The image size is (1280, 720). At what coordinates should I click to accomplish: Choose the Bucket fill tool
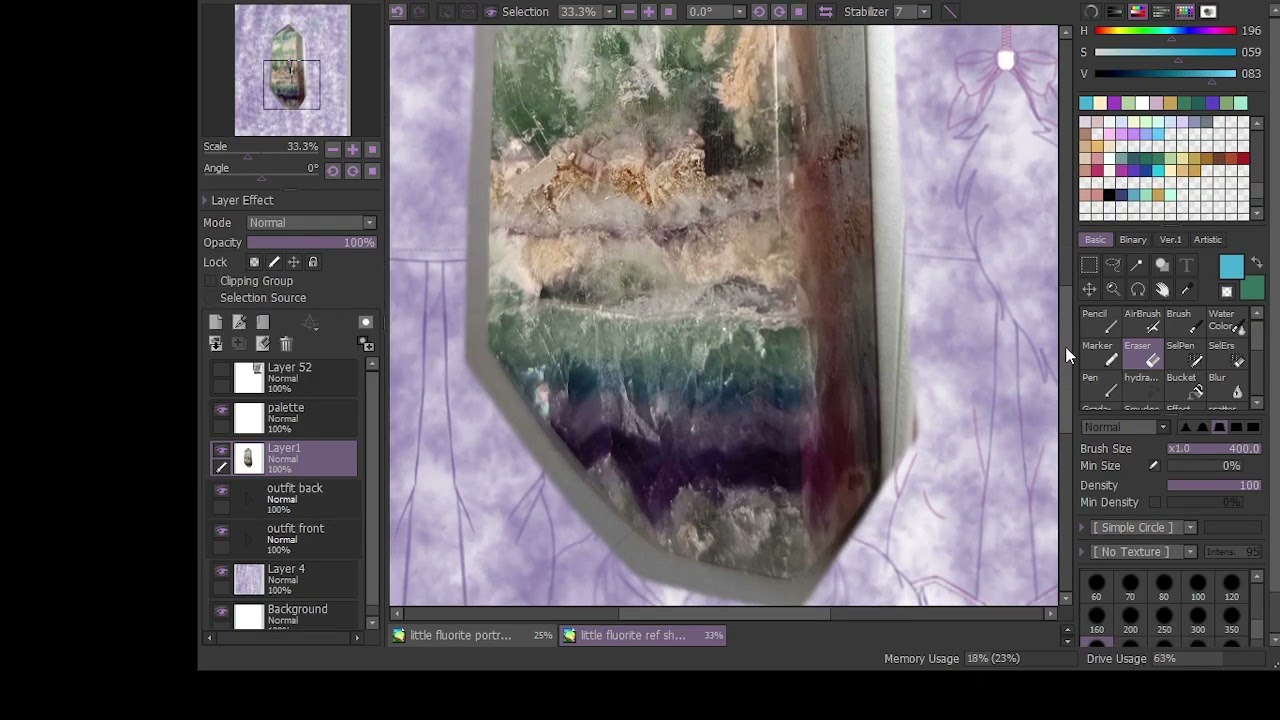pyautogui.click(x=1184, y=386)
